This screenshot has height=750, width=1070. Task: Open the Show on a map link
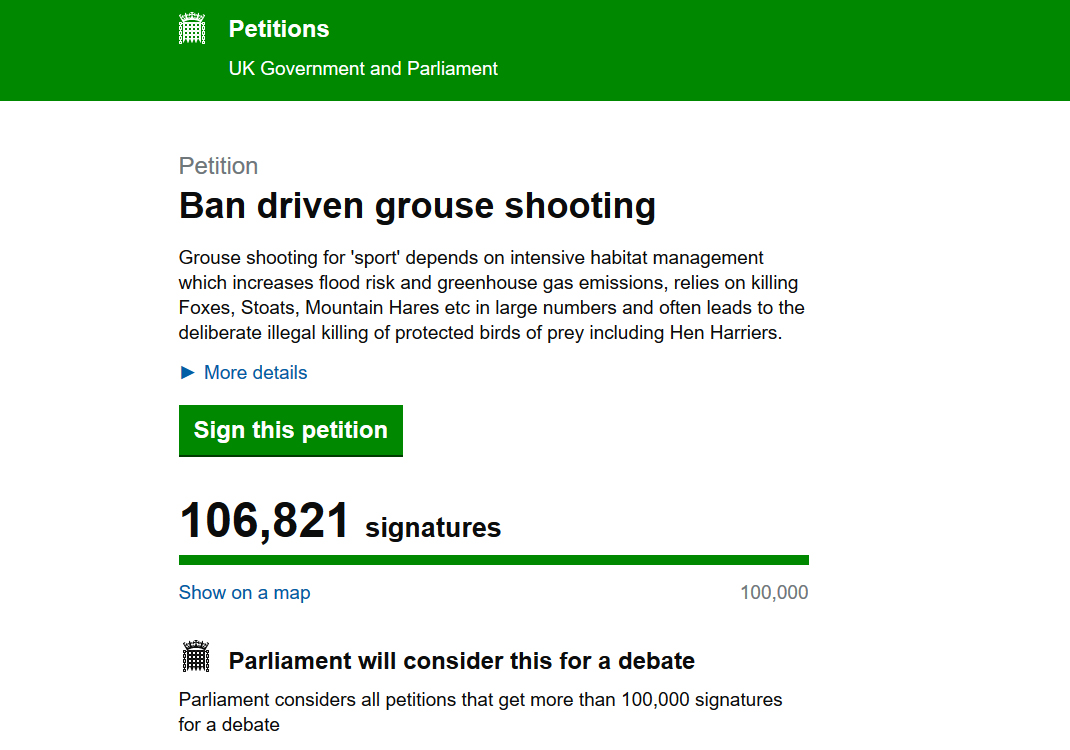tap(244, 592)
